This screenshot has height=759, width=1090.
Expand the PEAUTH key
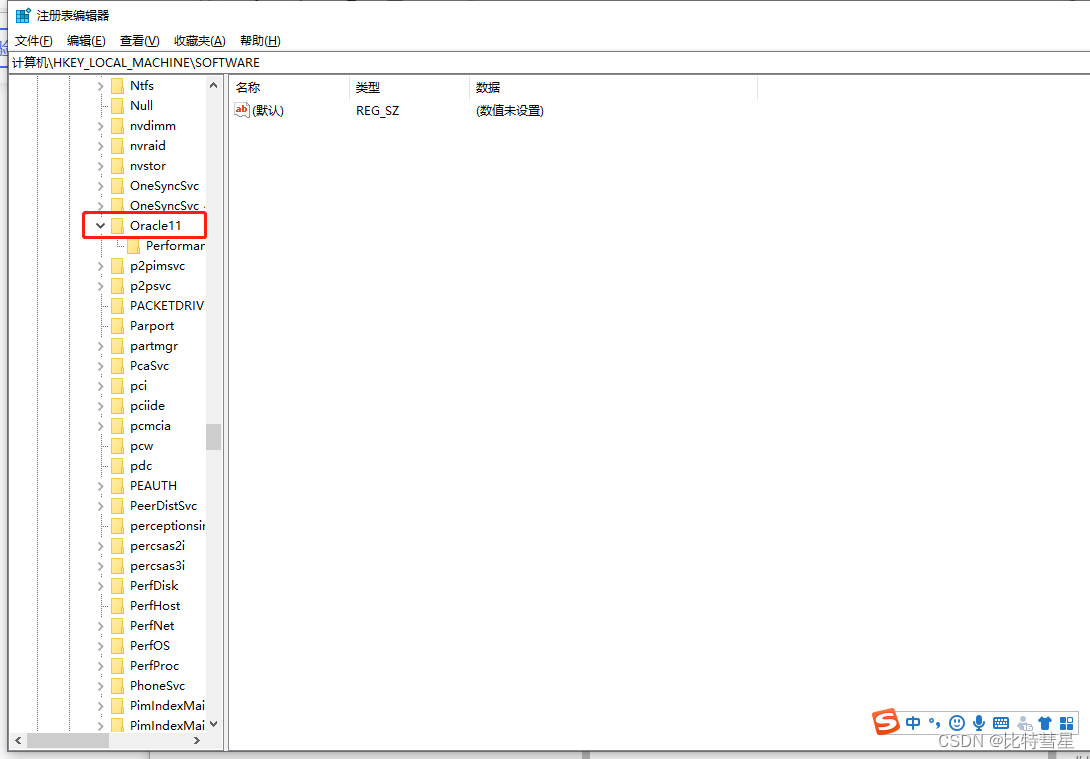[x=100, y=486]
